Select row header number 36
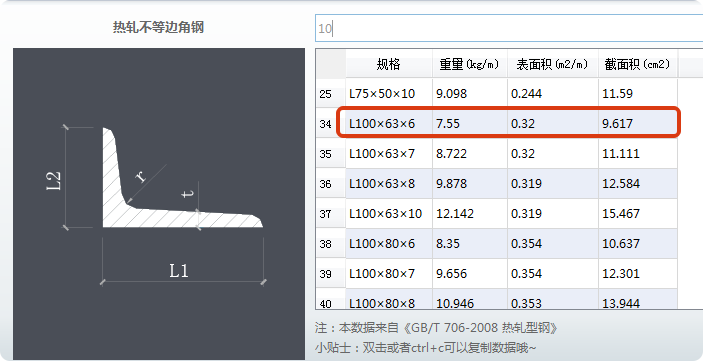Screen dimensions: 703x361 coord(330,184)
